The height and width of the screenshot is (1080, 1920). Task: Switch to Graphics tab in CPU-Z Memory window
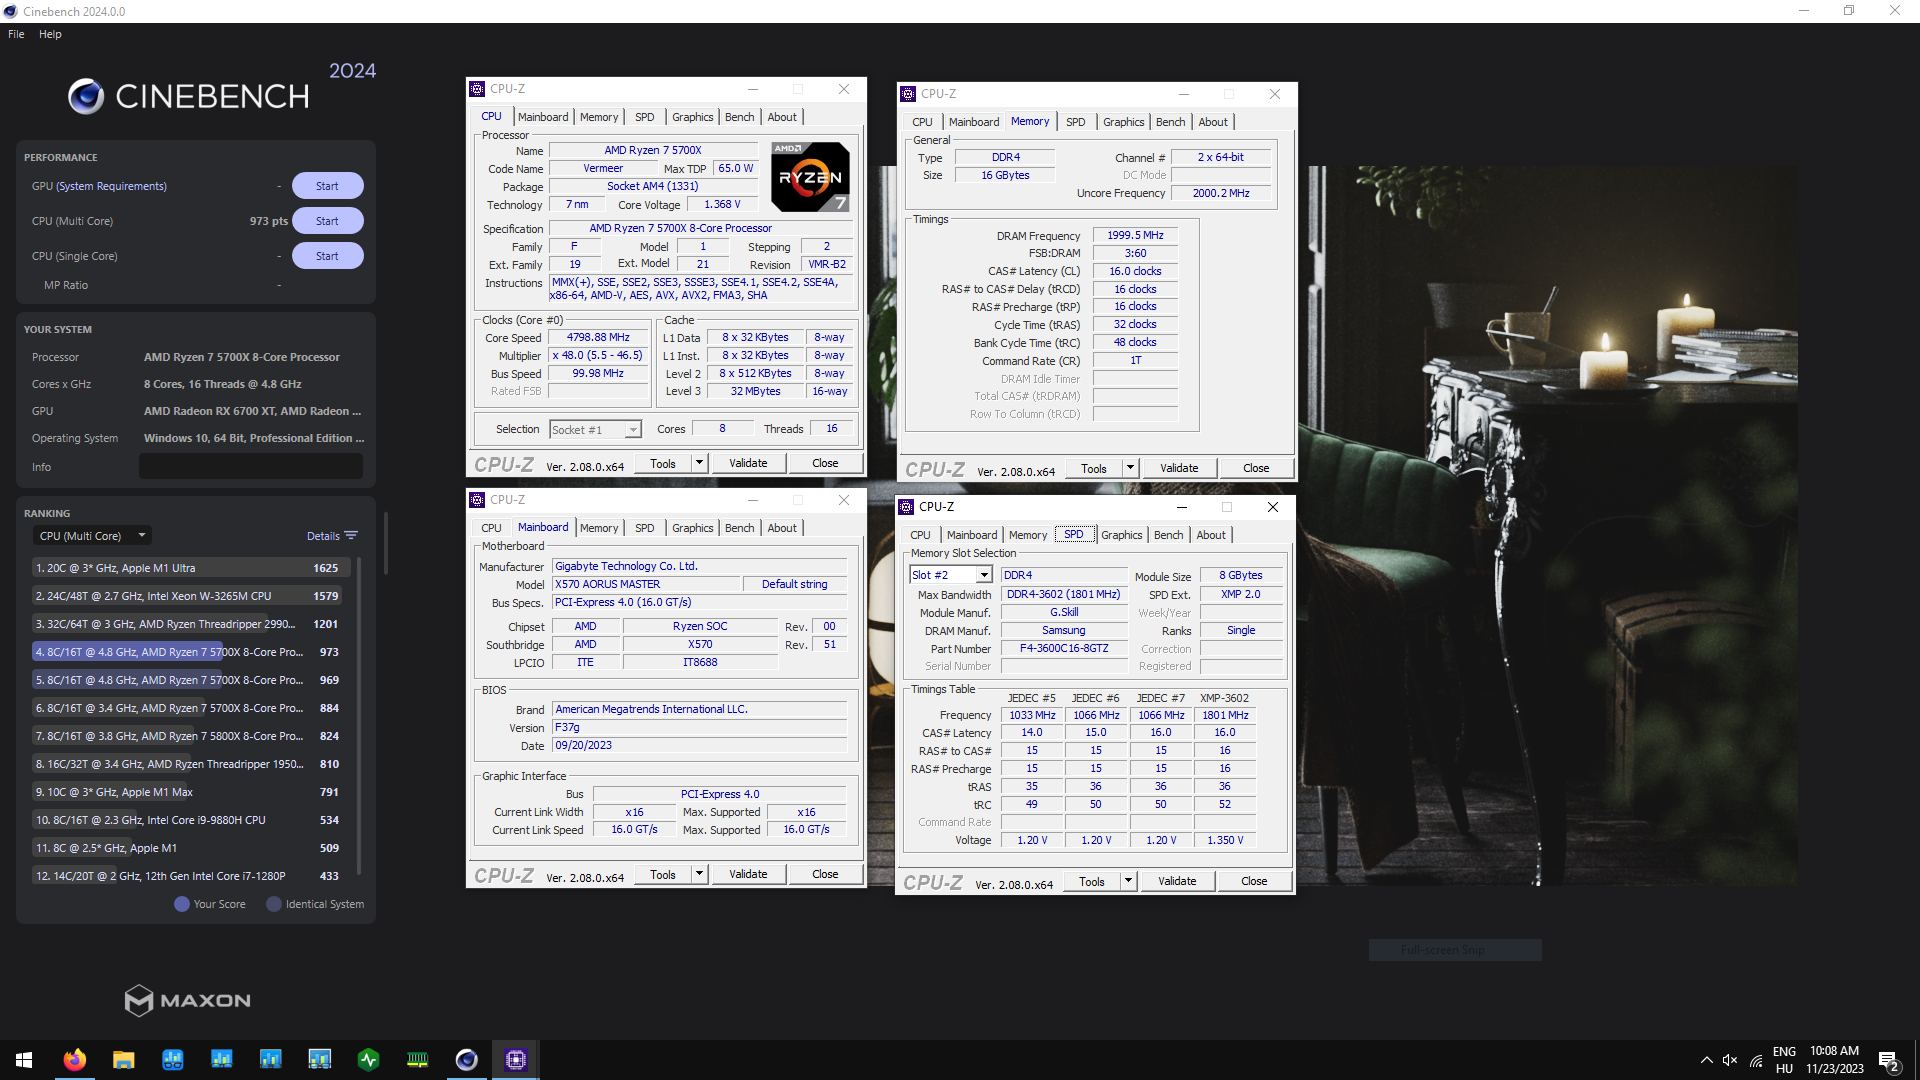coord(1124,122)
